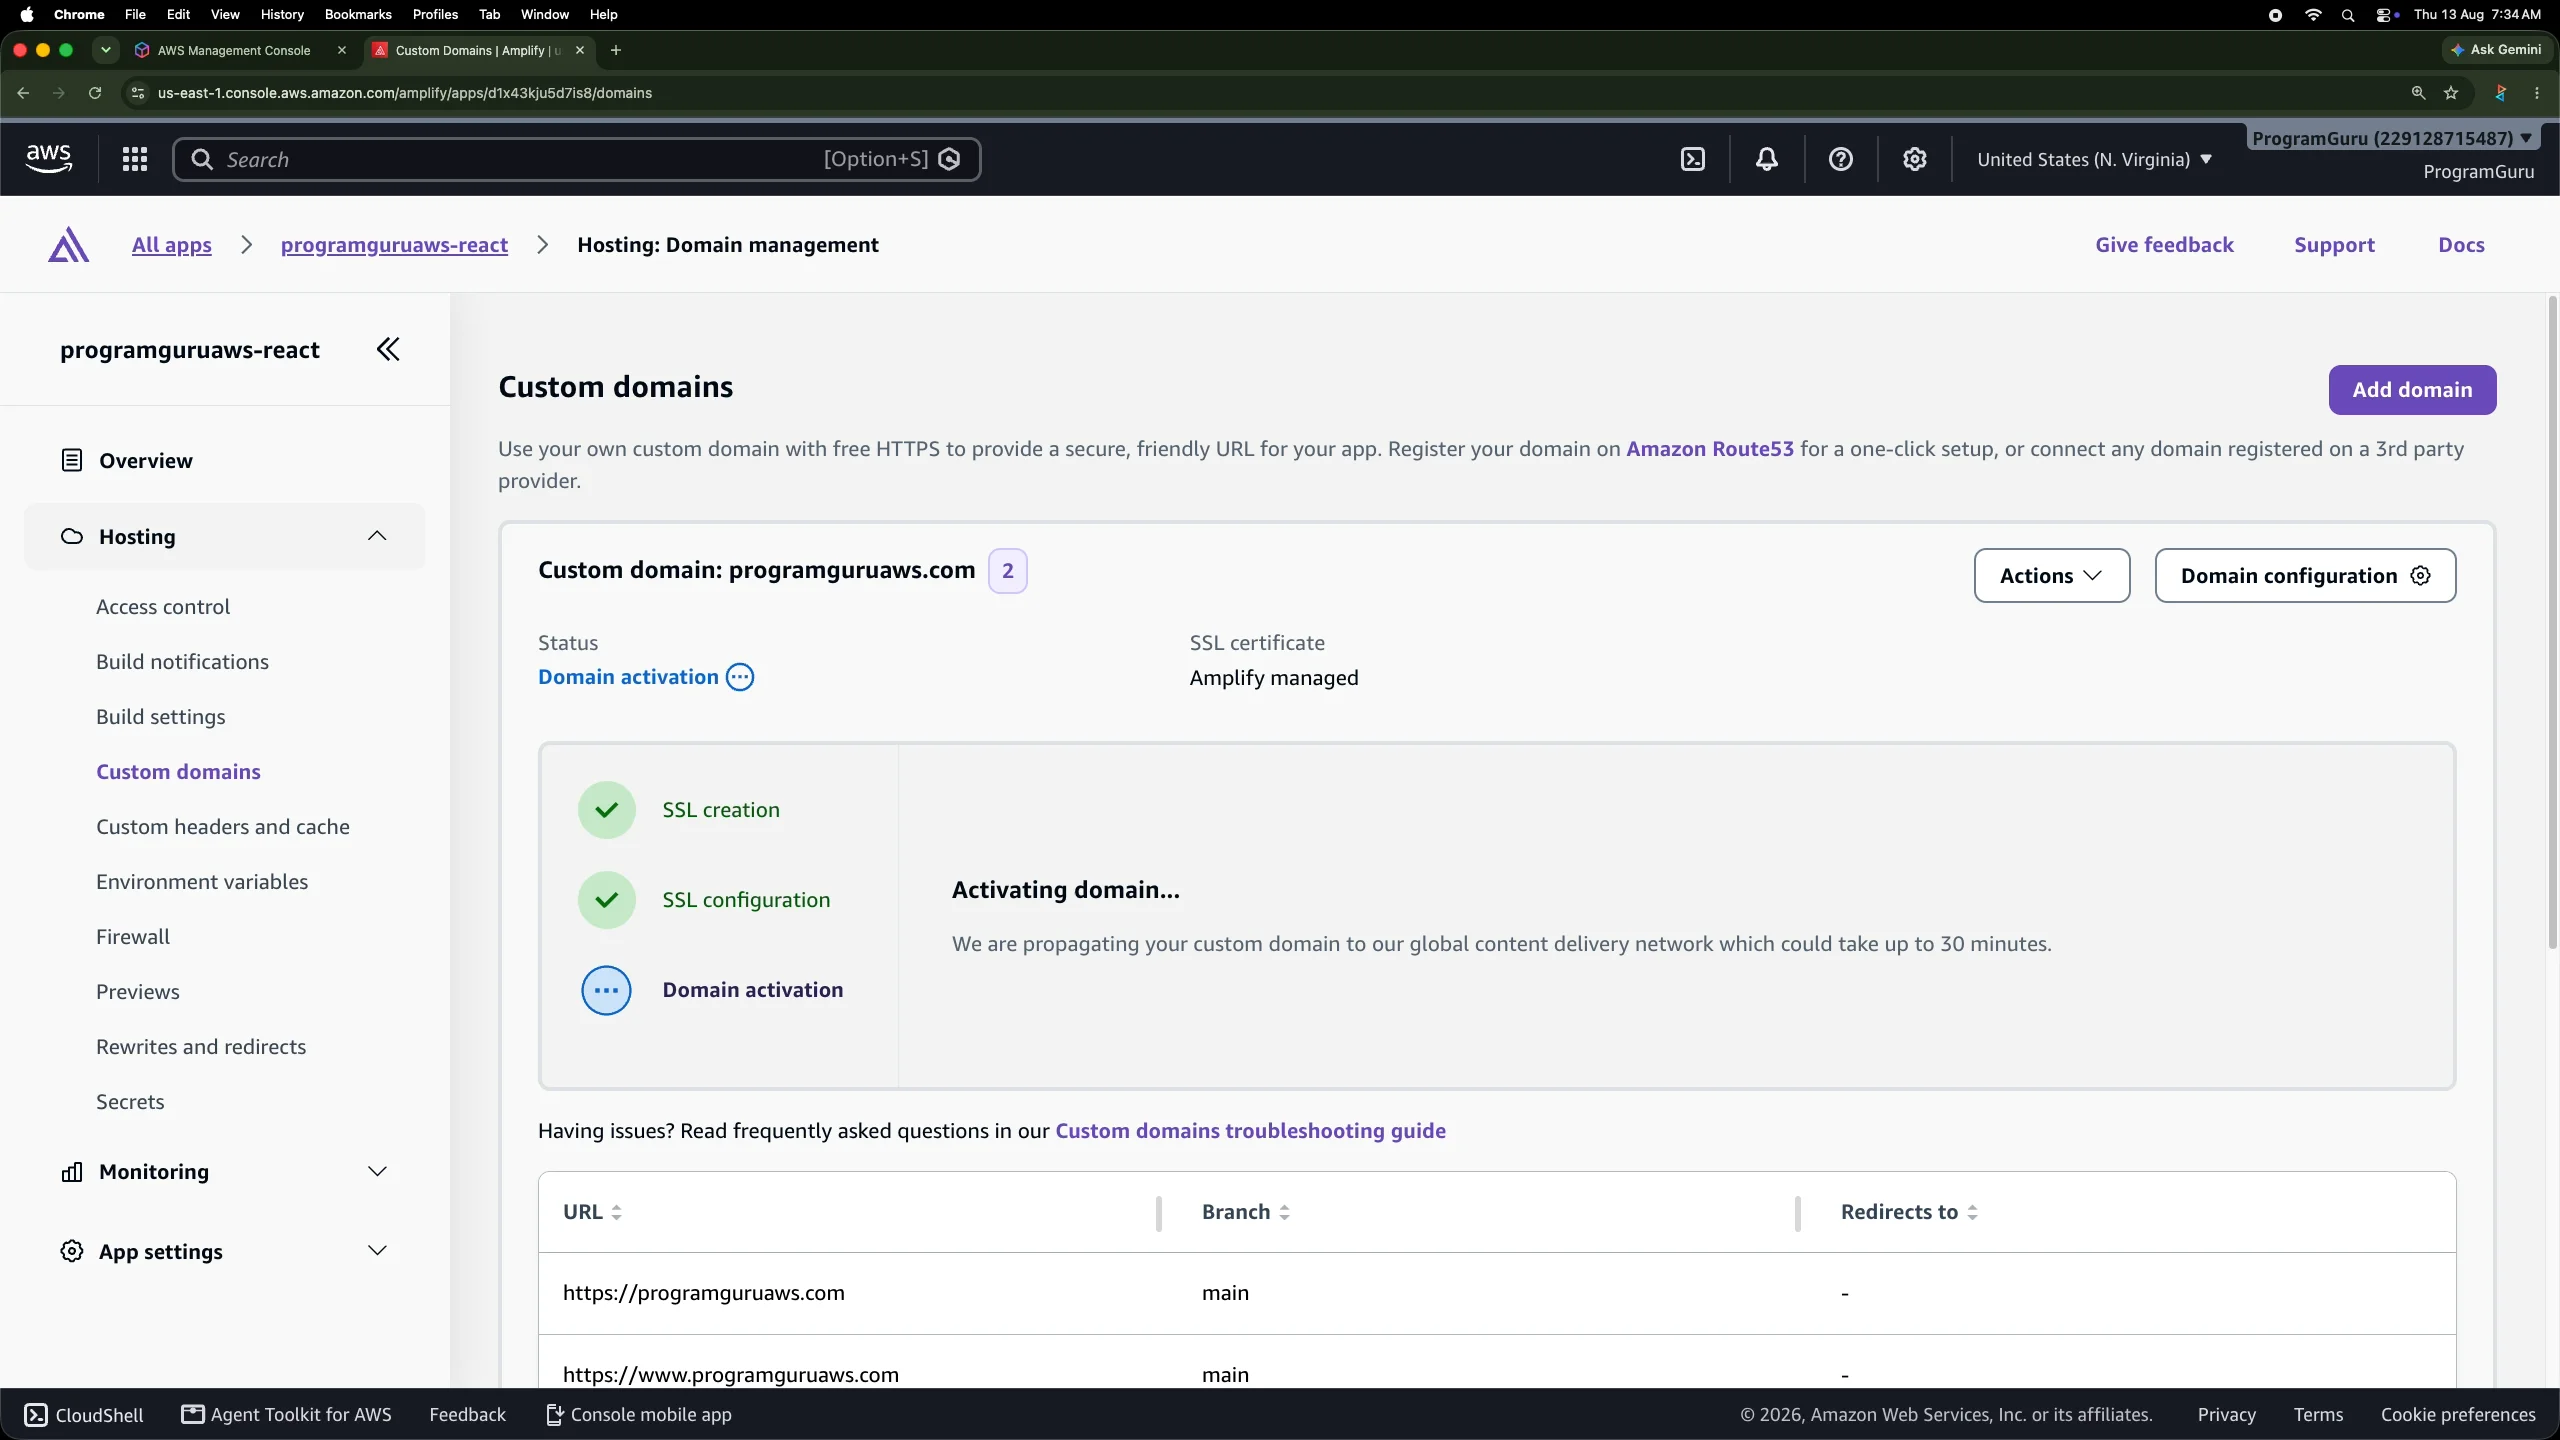Open the Chrome three-dot menu
Screen dimensions: 2560x1440
pyautogui.click(x=2537, y=93)
